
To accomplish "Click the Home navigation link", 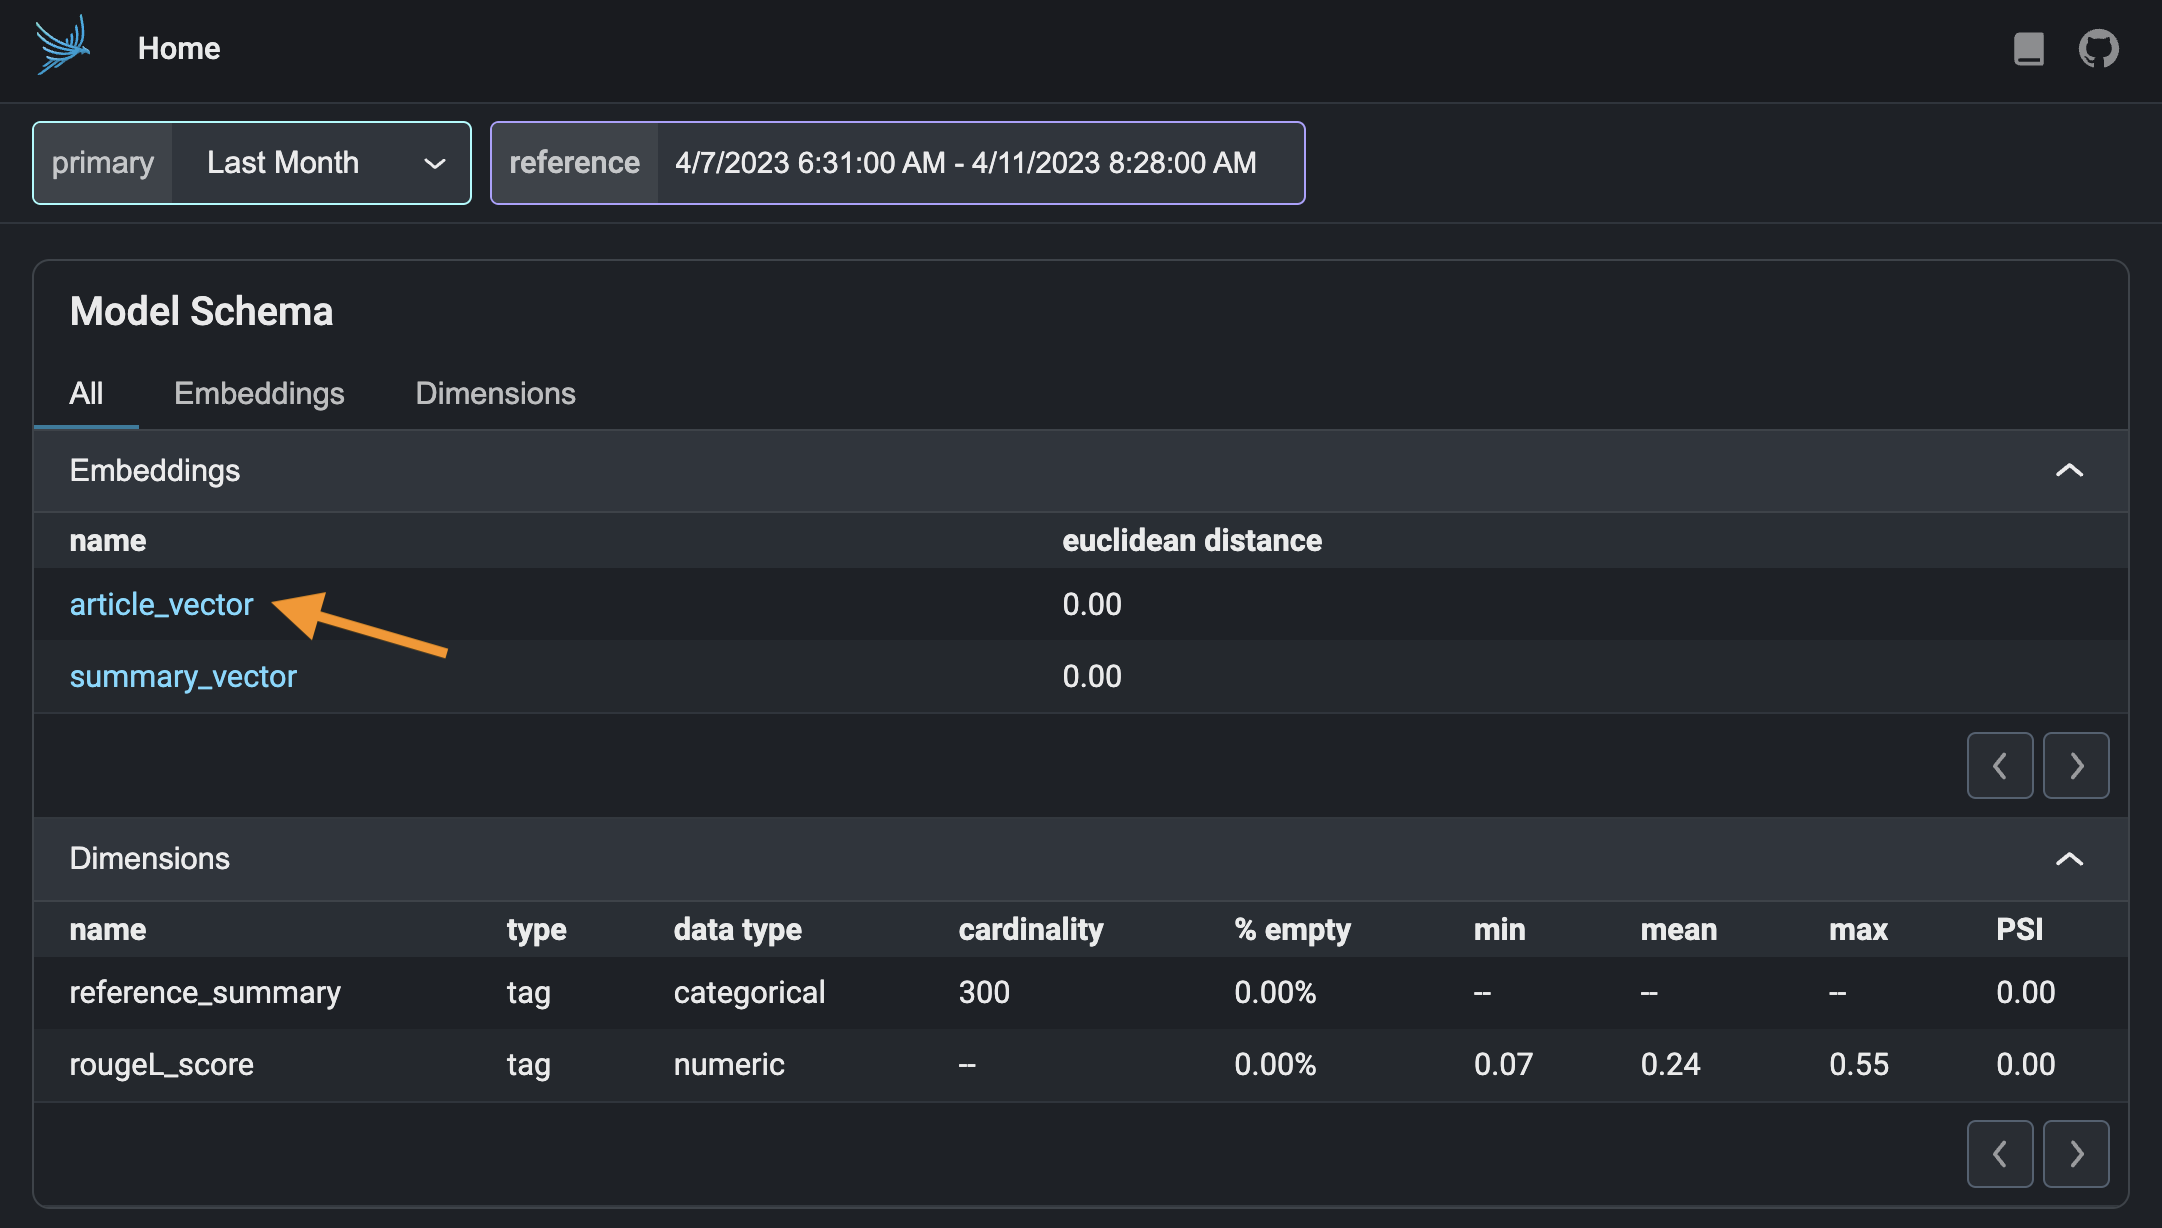I will 179,48.
